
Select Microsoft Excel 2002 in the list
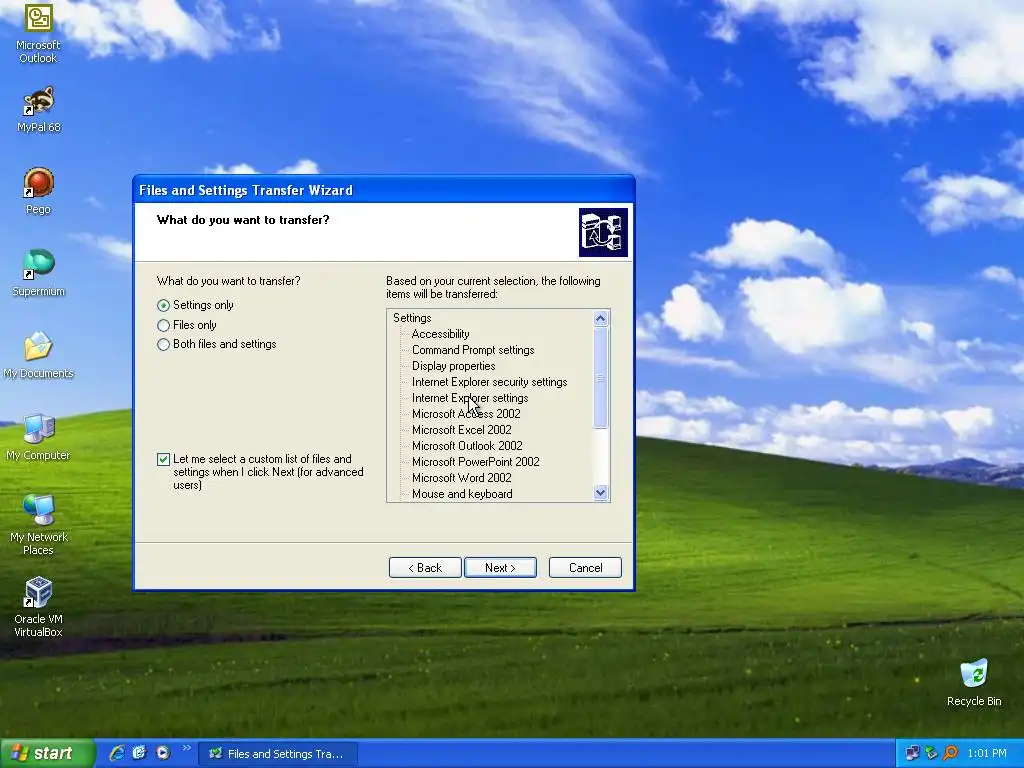[461, 430]
